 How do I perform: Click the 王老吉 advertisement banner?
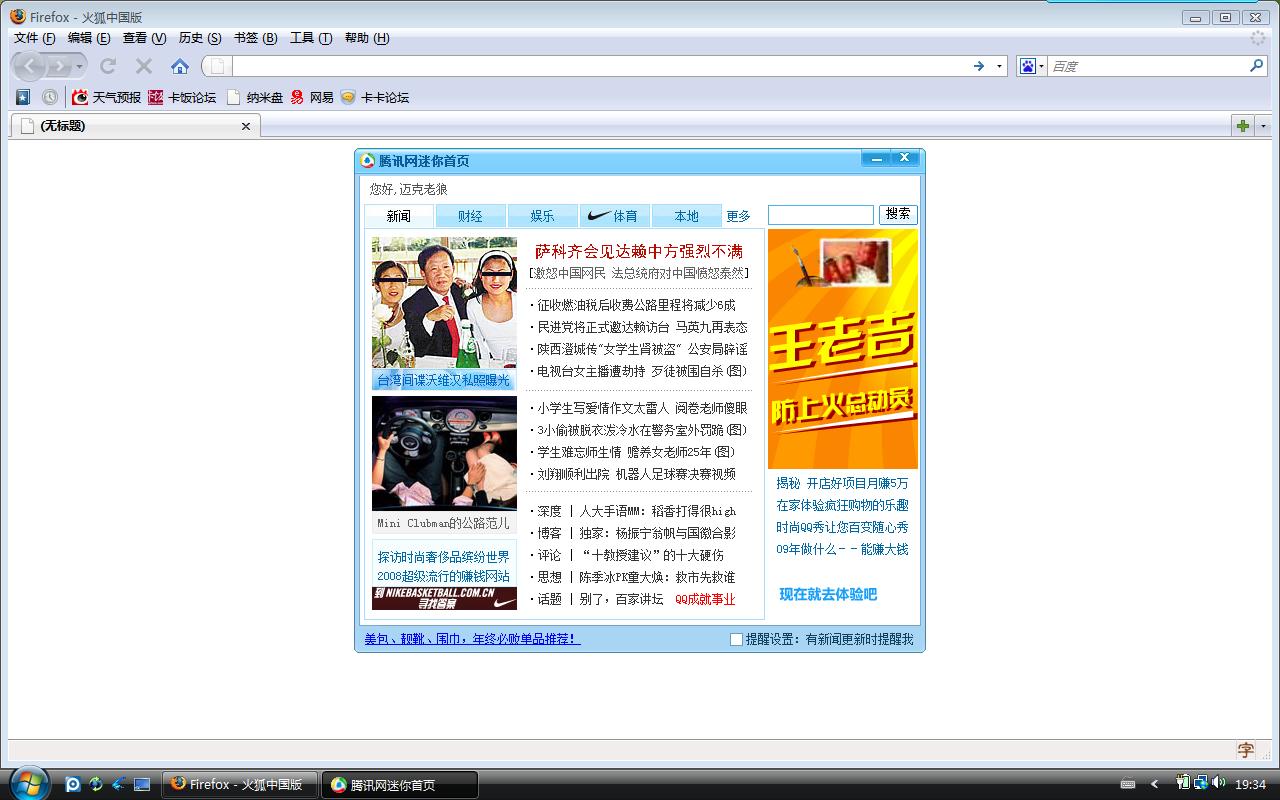pos(843,349)
